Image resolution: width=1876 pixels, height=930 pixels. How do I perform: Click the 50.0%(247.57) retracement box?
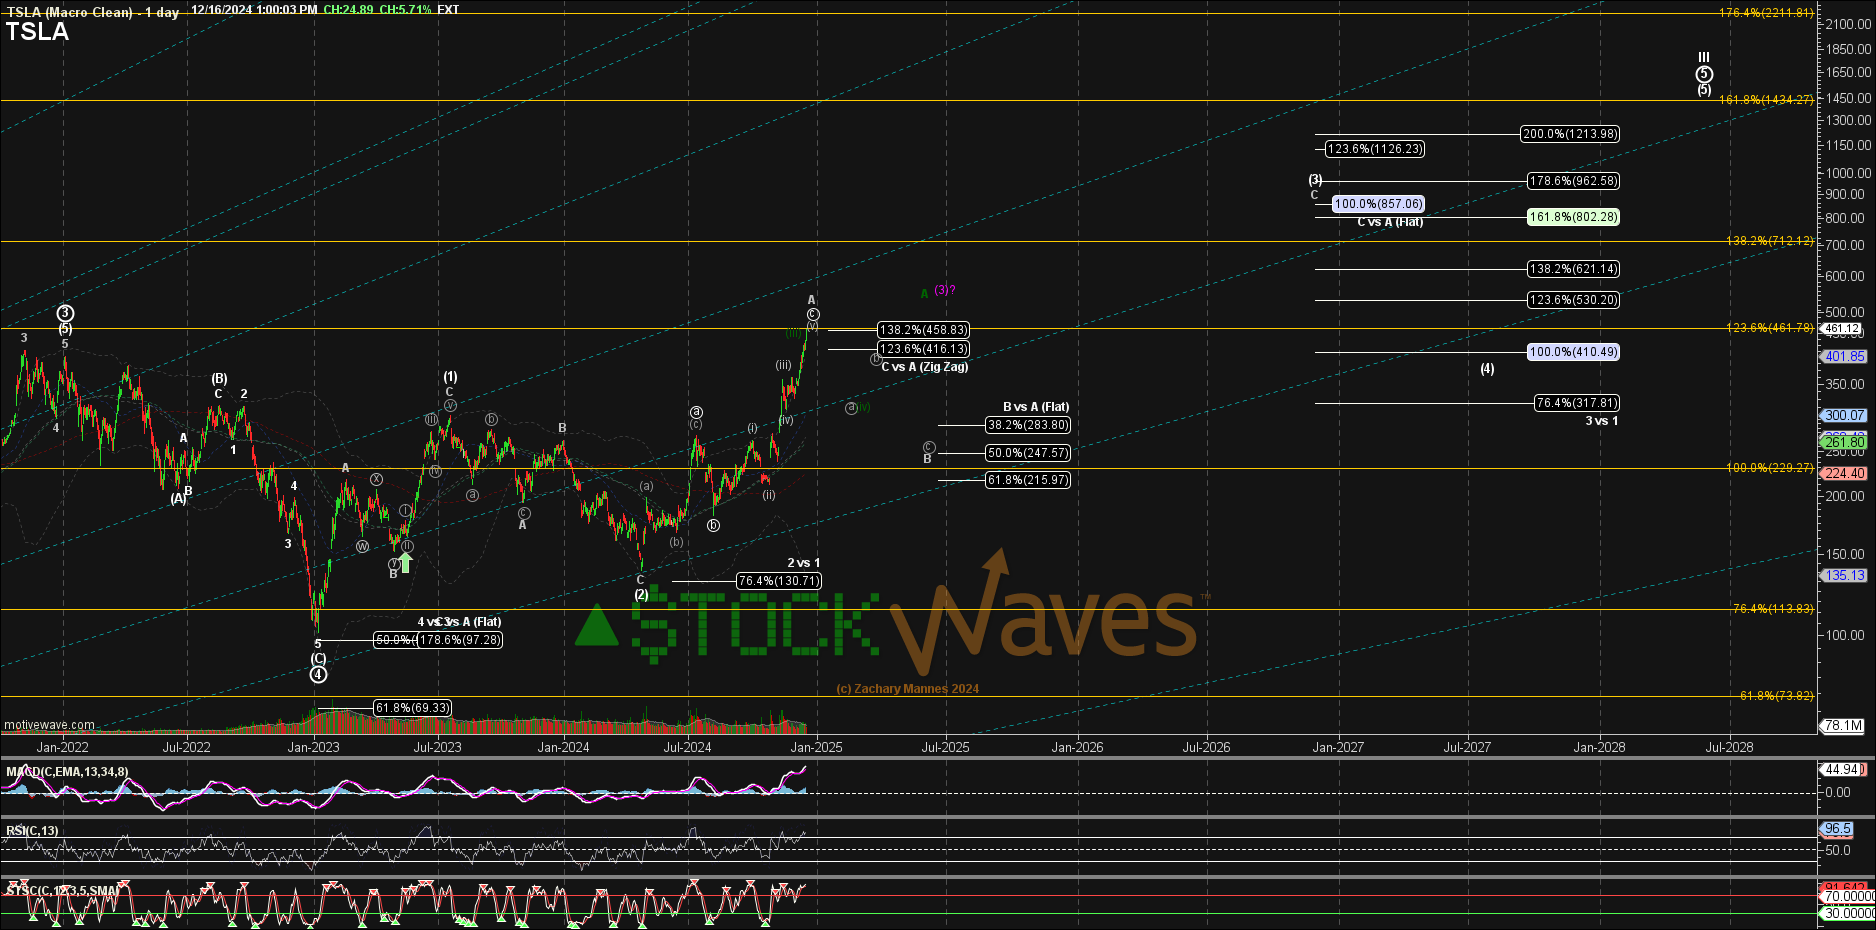(x=1028, y=453)
